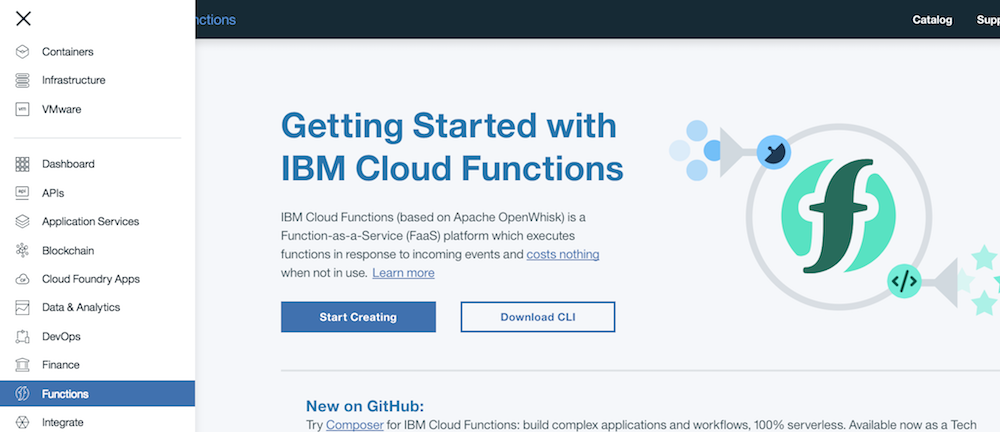Viewport: 1000px width, 432px height.
Task: Click the Cloud Foundry Apps cloud icon
Action: [22, 279]
